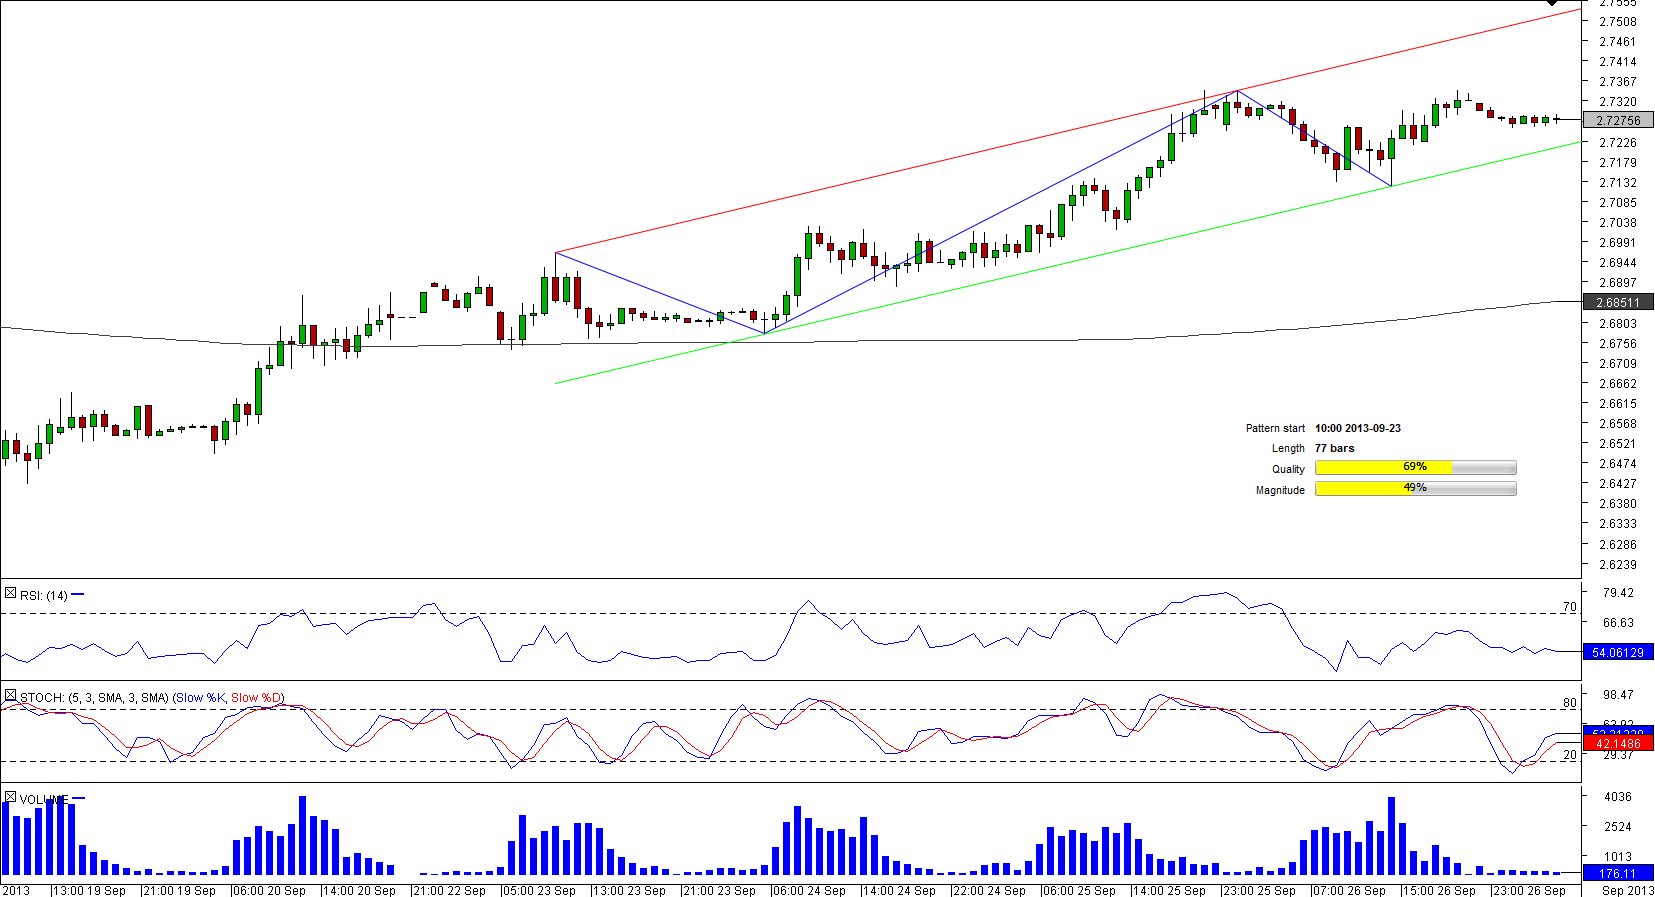Click the 15:00 26 Sep time axis label
This screenshot has height=897, width=1655.
(x=1440, y=890)
